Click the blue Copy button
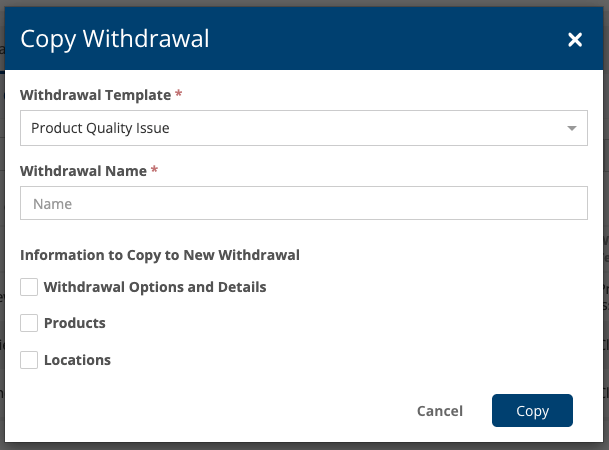Viewport: 609px width, 450px height. (532, 411)
